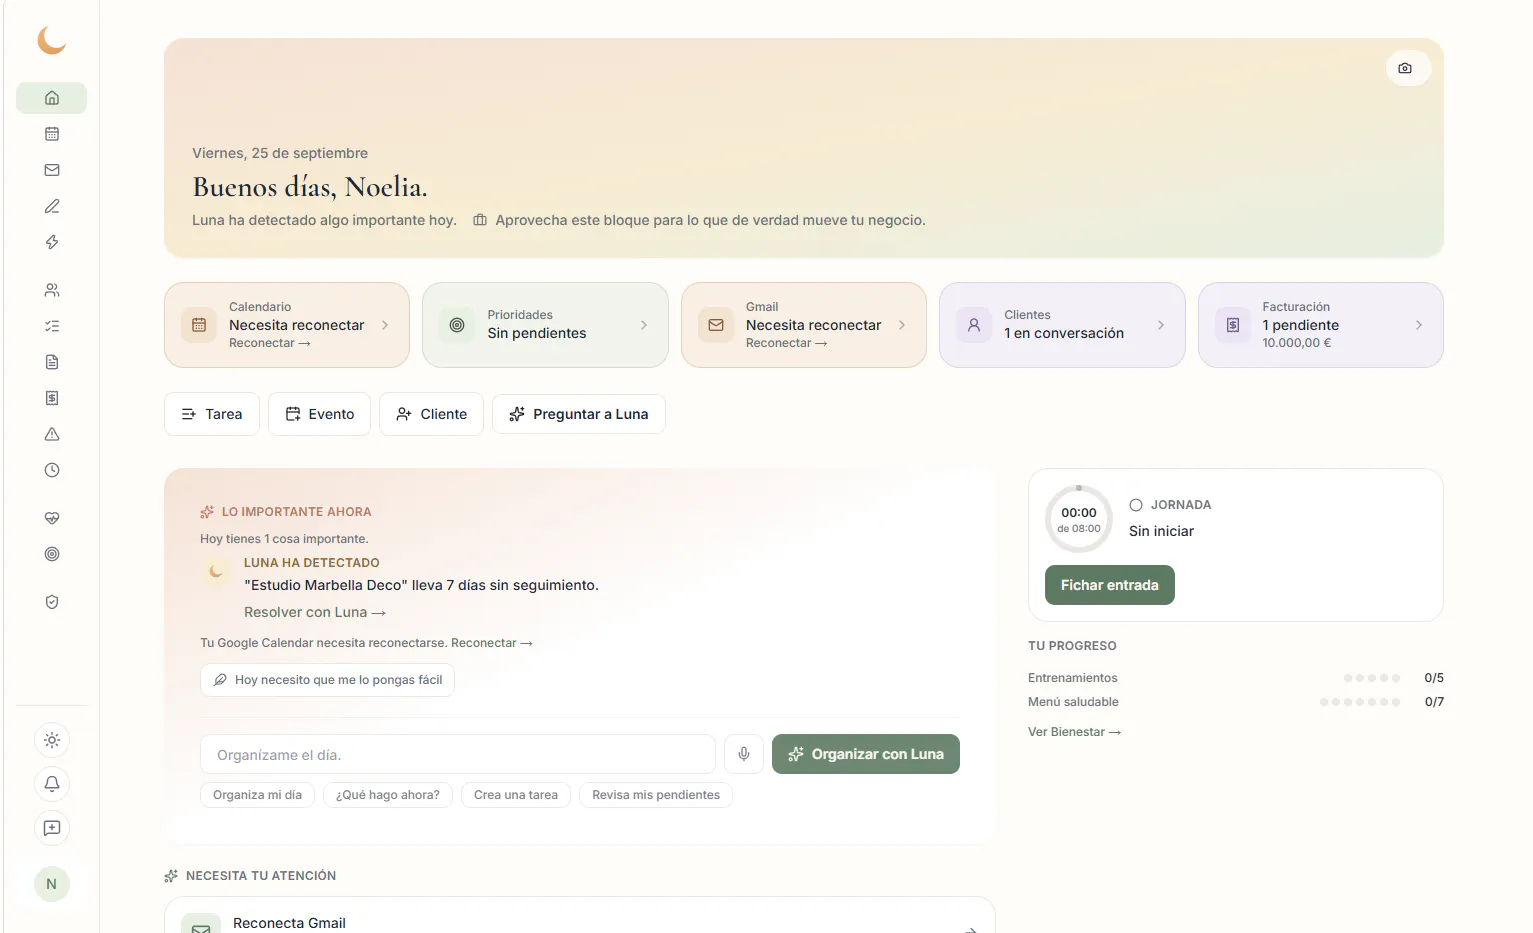The image size is (1533, 933).
Task: Toggle the sun theme icon
Action: point(52,740)
